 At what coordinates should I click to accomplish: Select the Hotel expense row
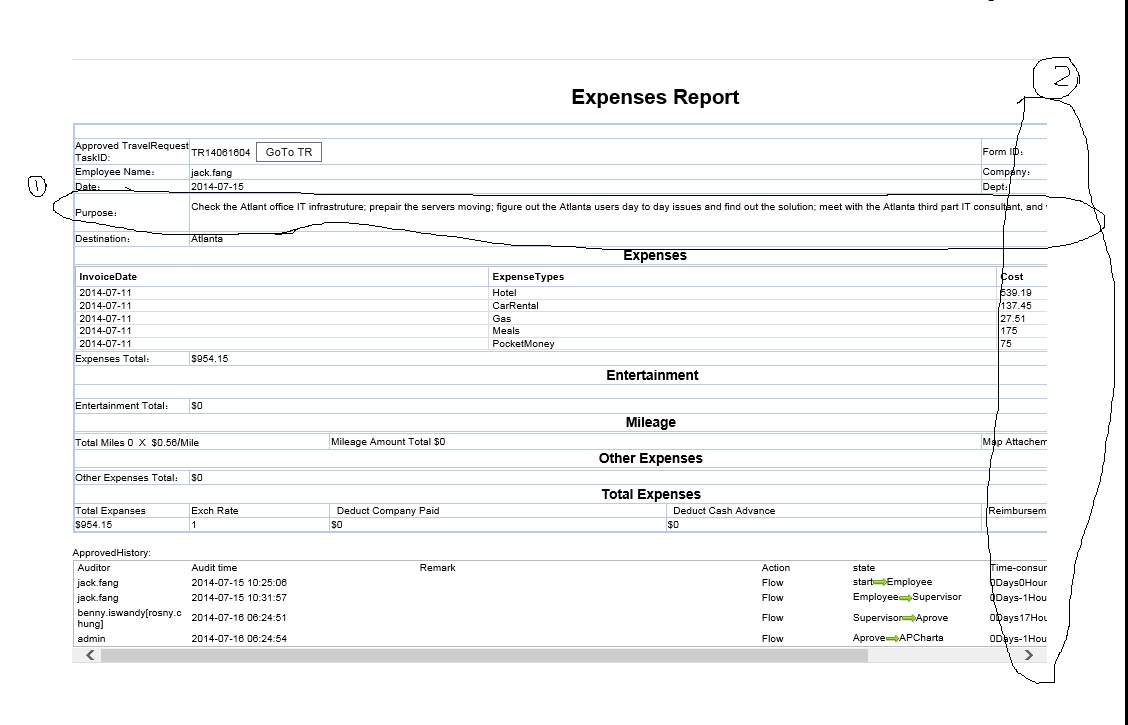point(561,293)
